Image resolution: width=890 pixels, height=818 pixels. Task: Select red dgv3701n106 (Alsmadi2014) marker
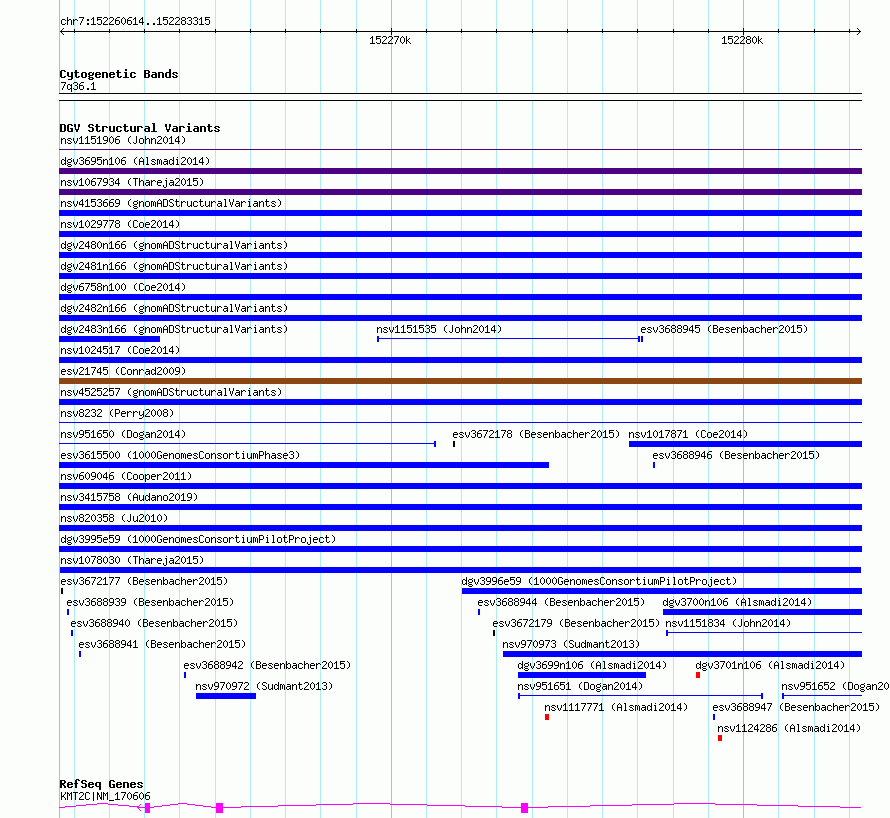coord(698,675)
